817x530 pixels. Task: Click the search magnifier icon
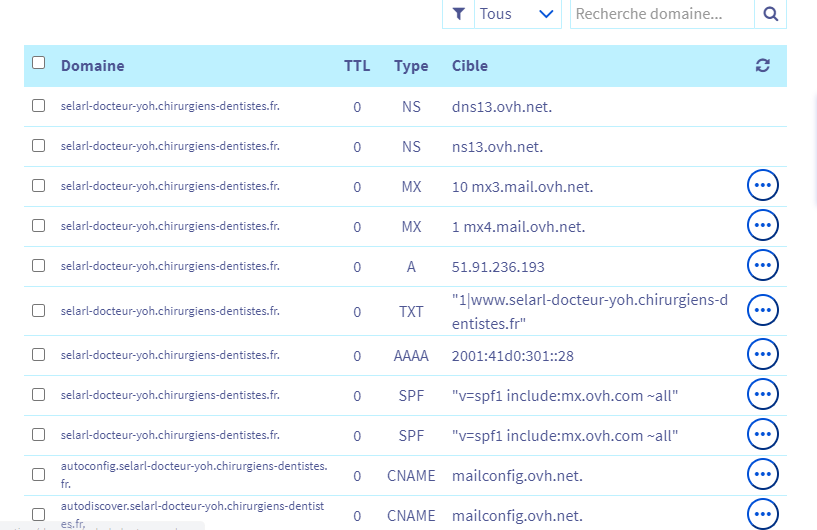coord(770,14)
